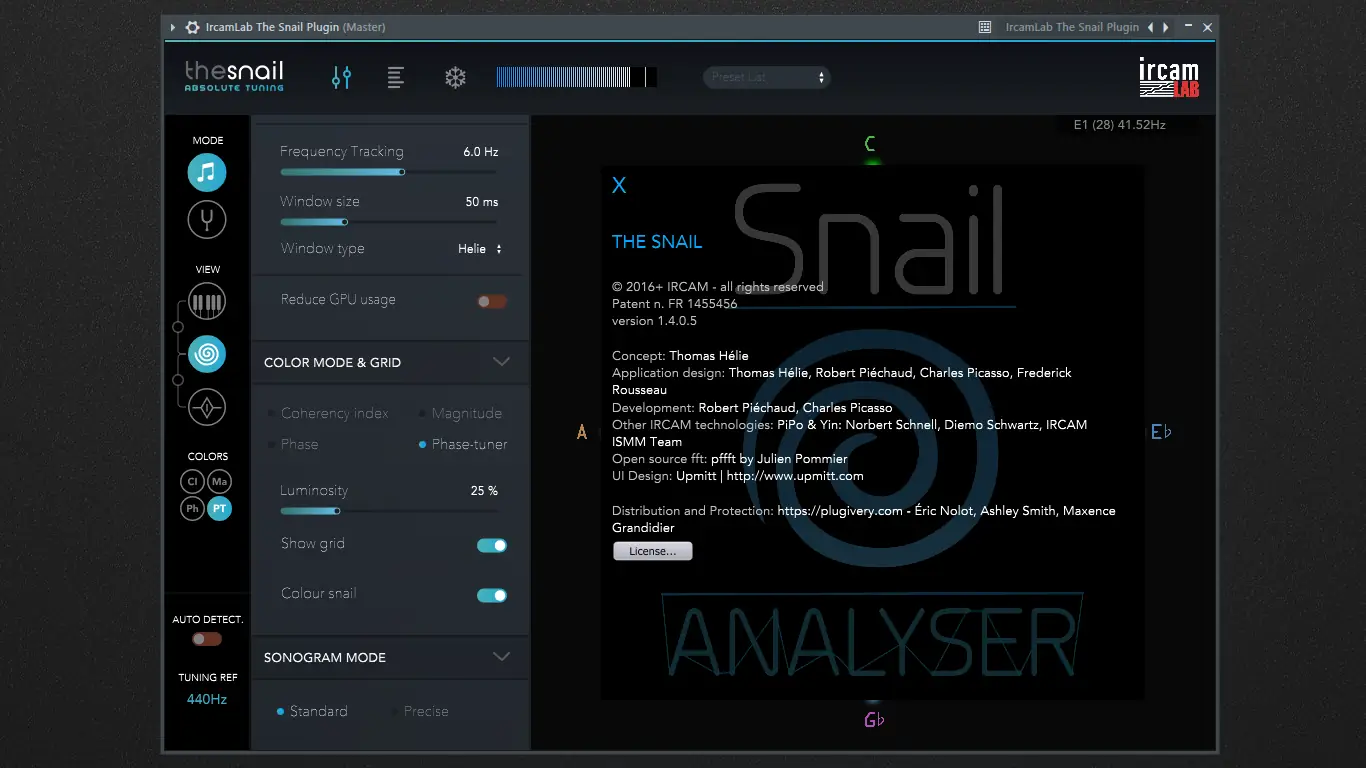Enable the Auto Detect switch

(207, 639)
